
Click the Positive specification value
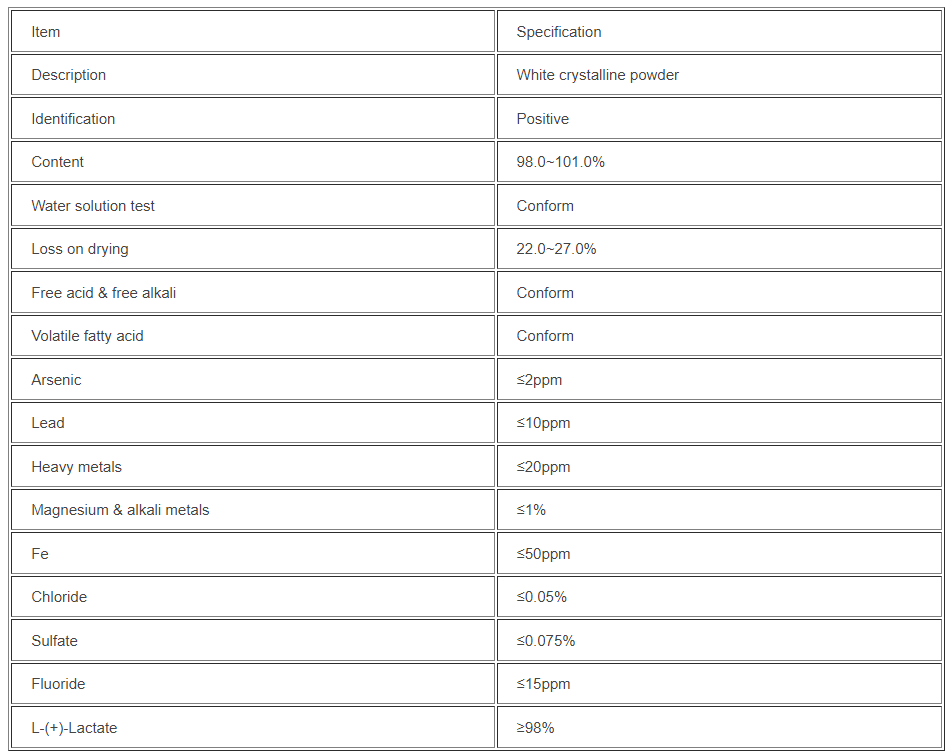click(x=542, y=119)
